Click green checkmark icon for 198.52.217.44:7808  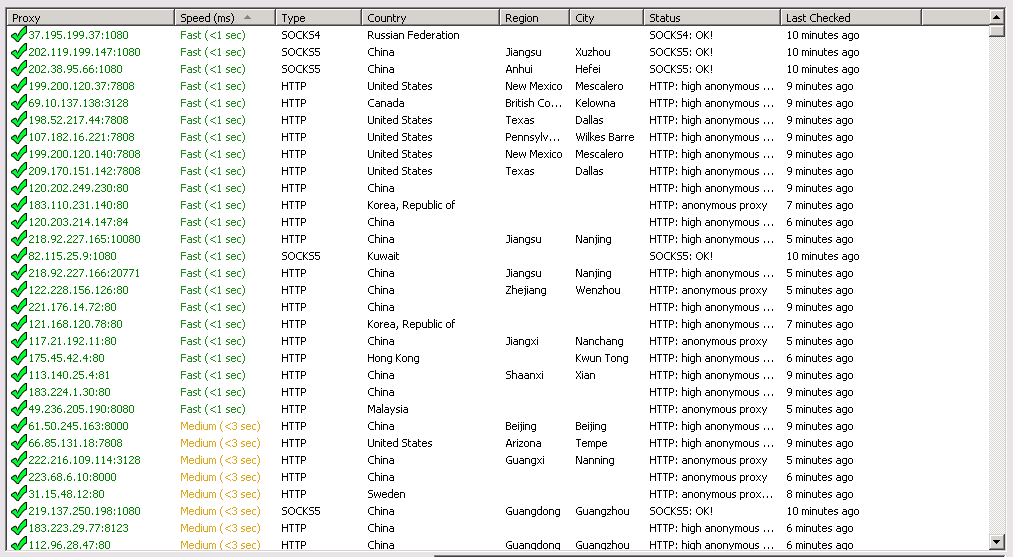[19, 119]
